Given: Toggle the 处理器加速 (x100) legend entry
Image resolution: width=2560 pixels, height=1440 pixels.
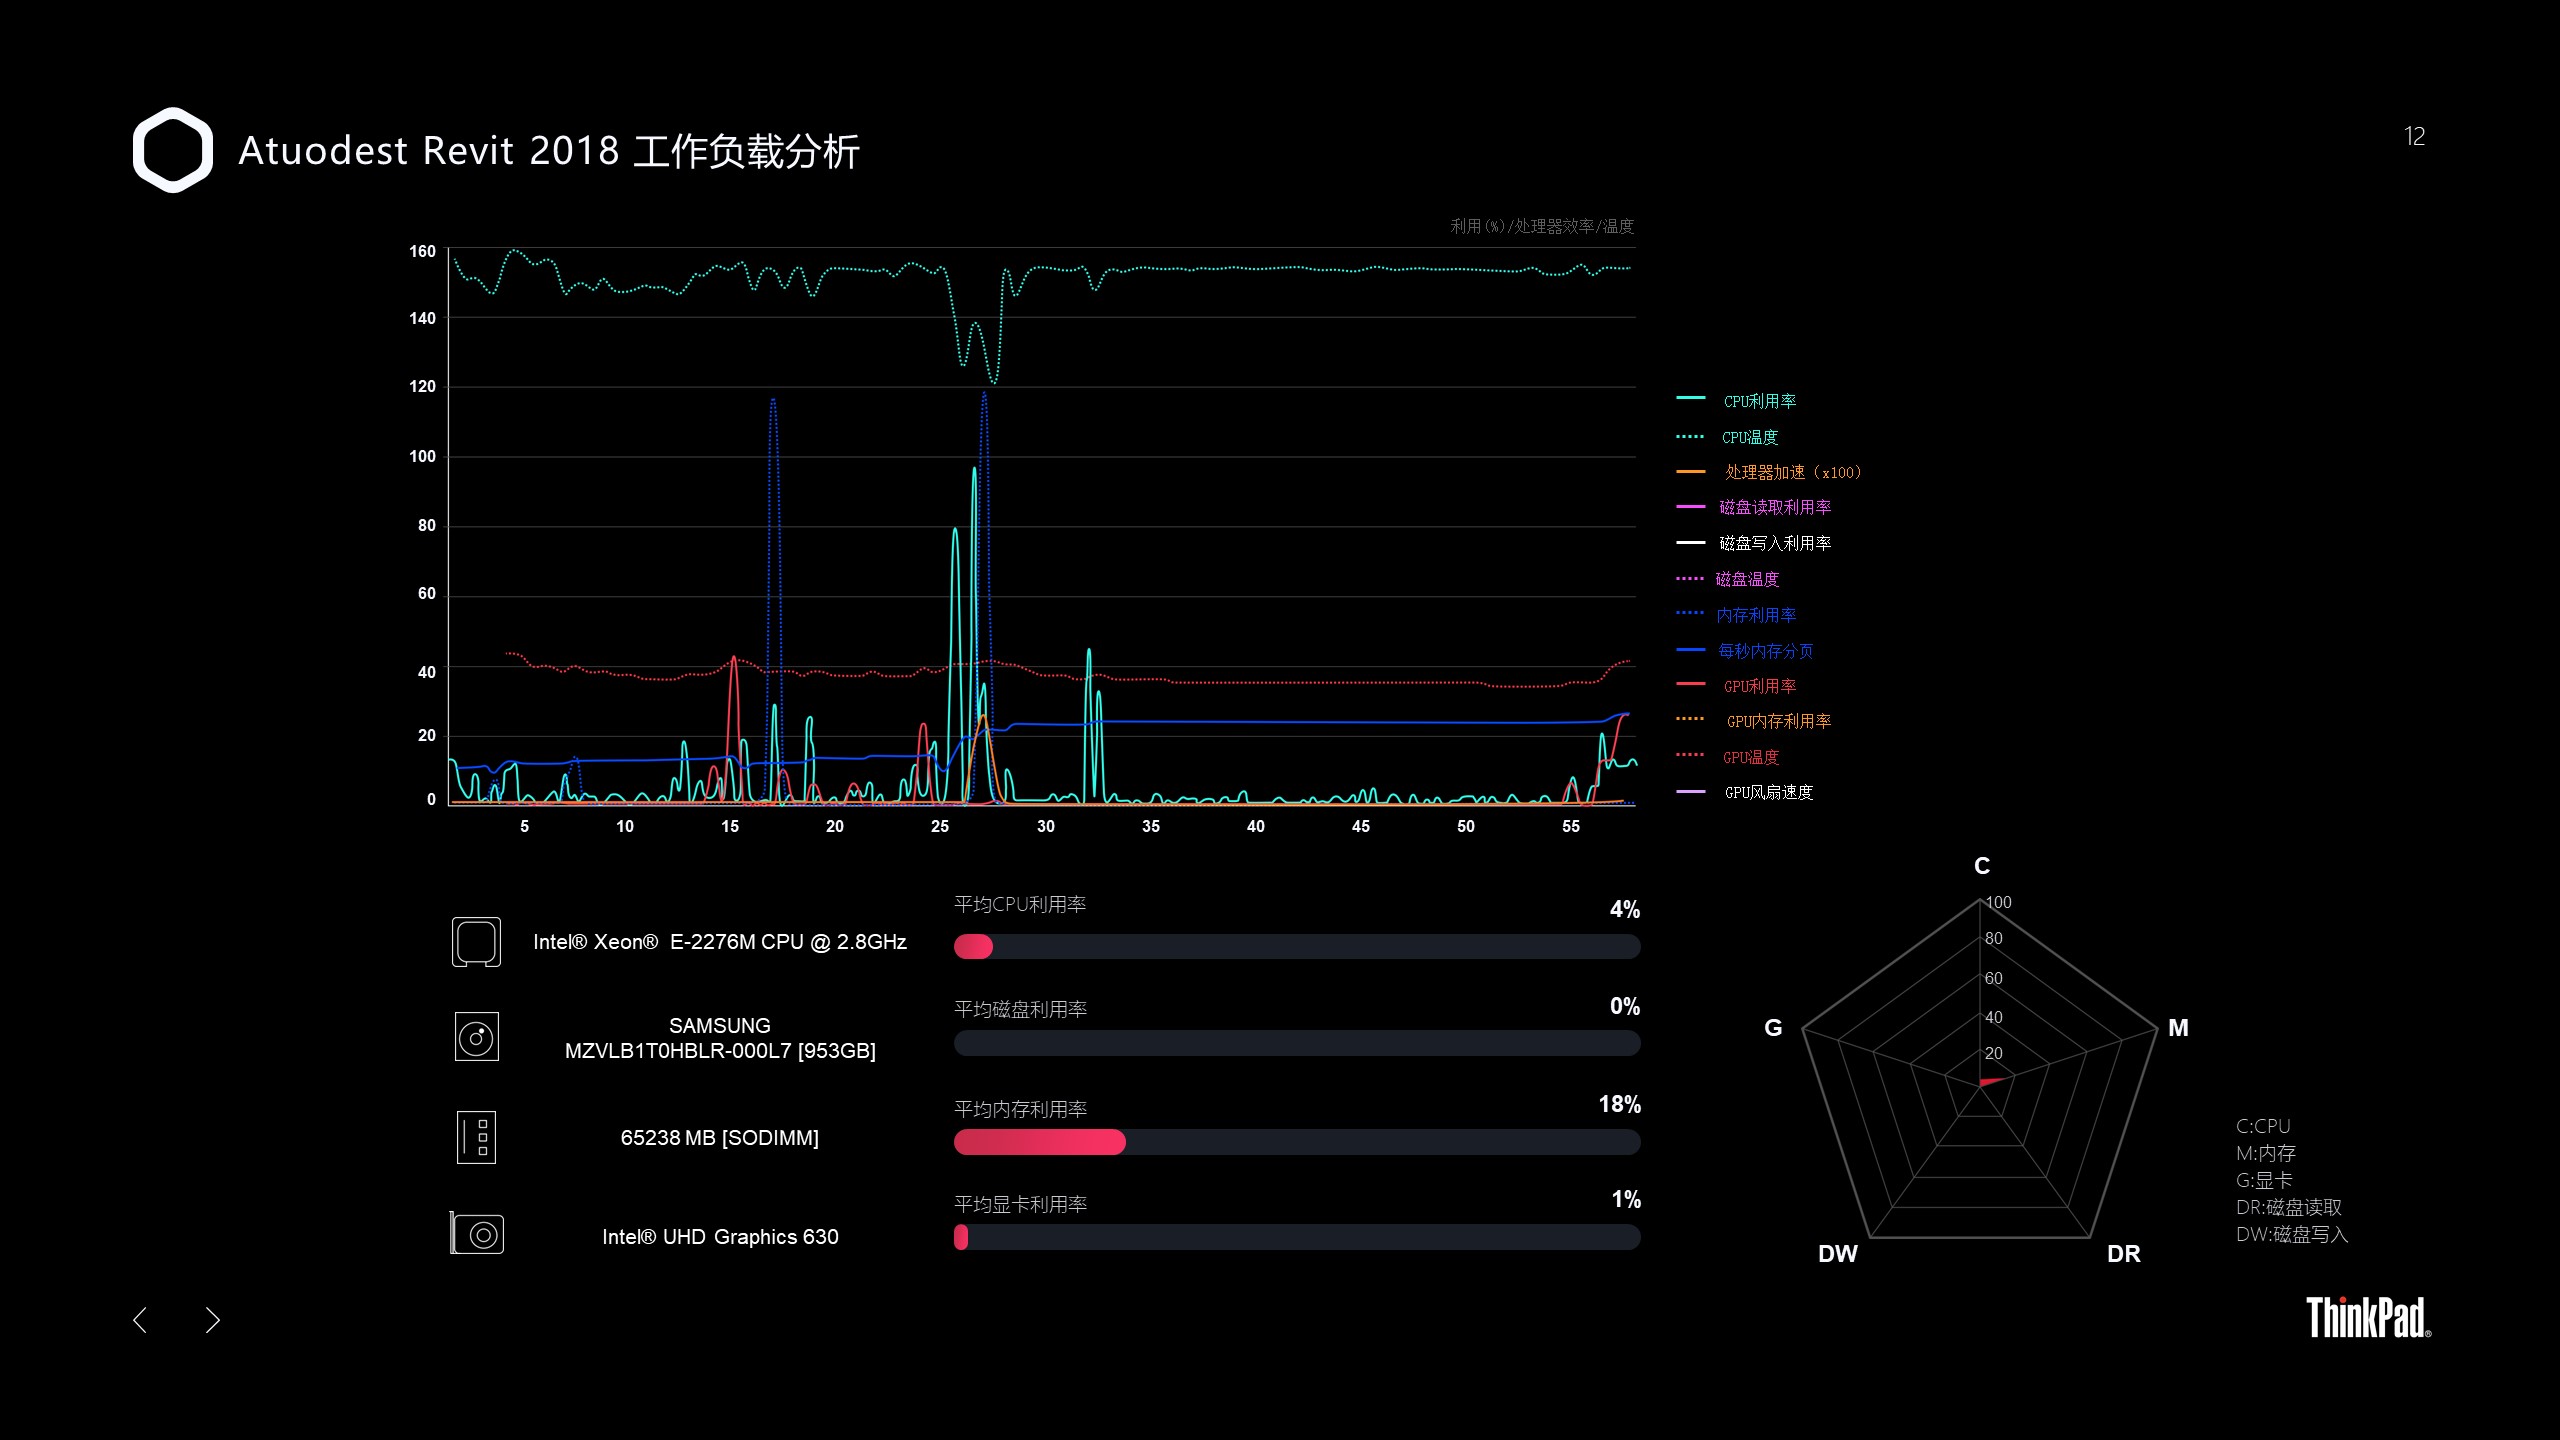Looking at the screenshot, I should click(x=1769, y=472).
